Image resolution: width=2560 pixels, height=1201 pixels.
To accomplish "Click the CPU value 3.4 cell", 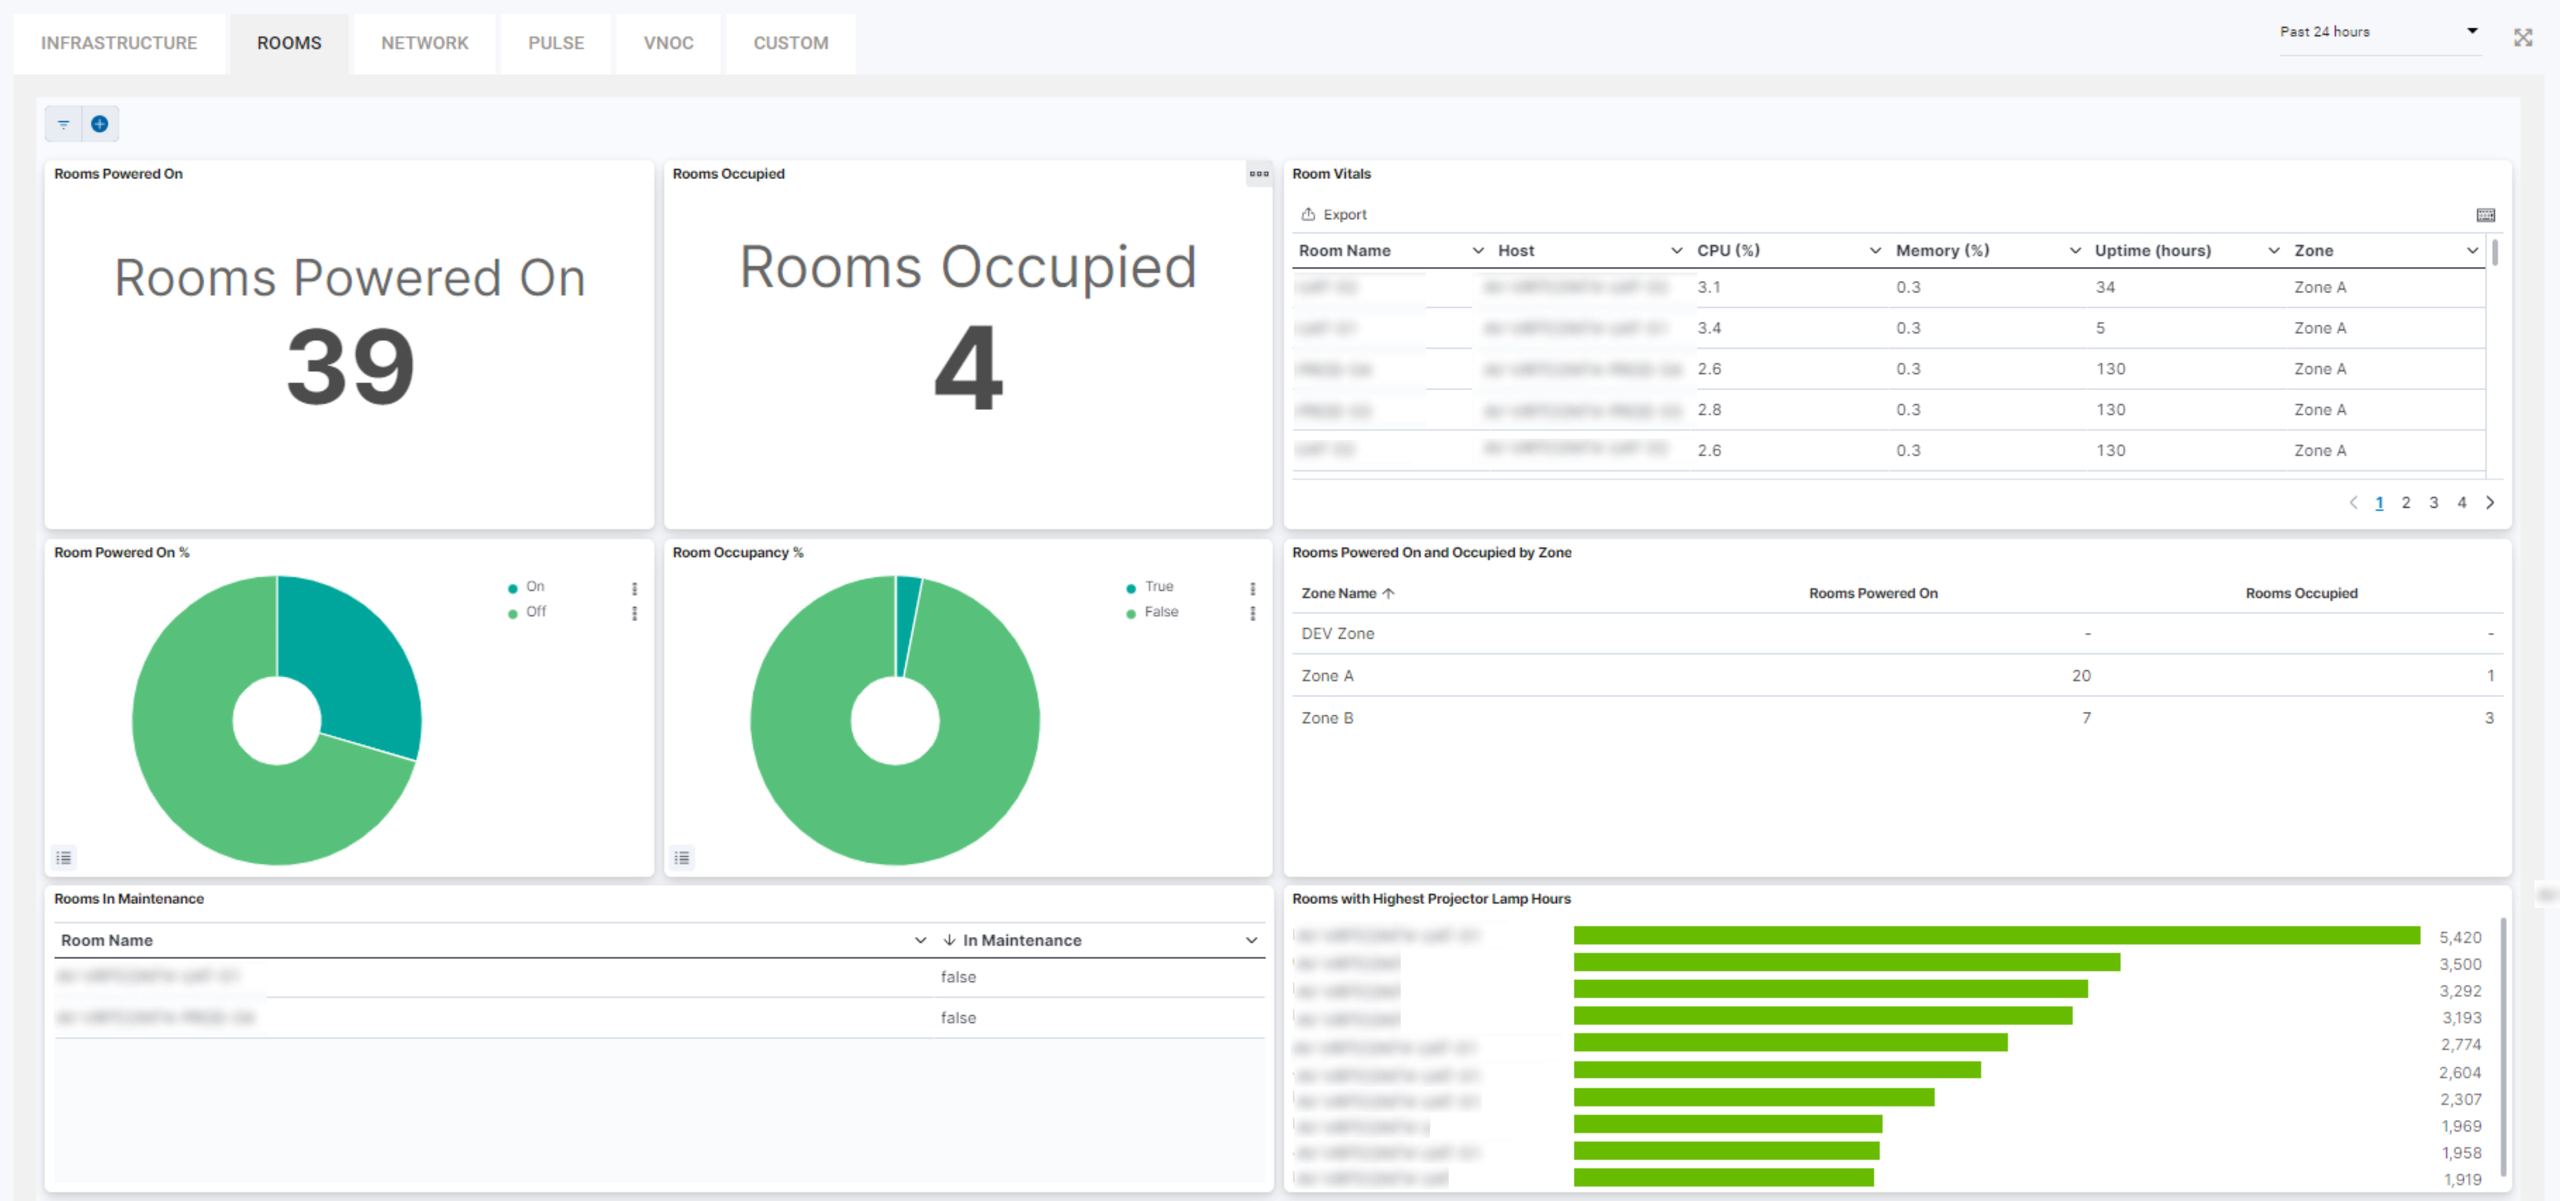I will [x=1709, y=328].
